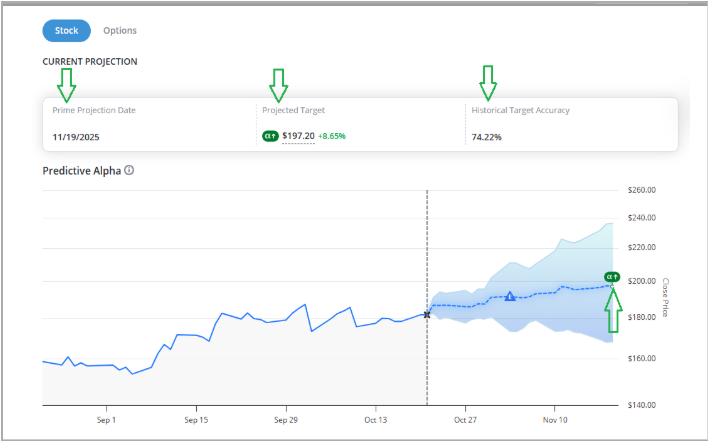Switch to the Options tab
The height and width of the screenshot is (441, 708).
pyautogui.click(x=120, y=31)
